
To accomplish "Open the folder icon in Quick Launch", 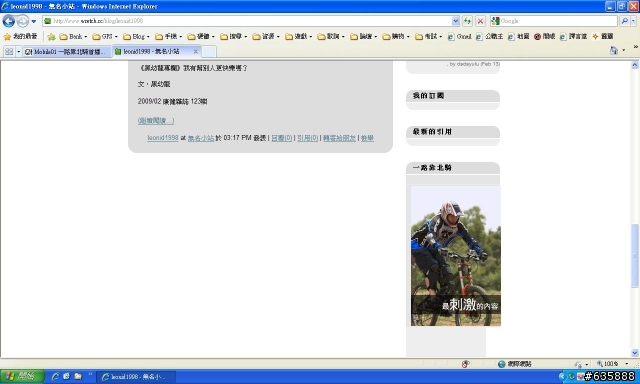I will (78, 376).
